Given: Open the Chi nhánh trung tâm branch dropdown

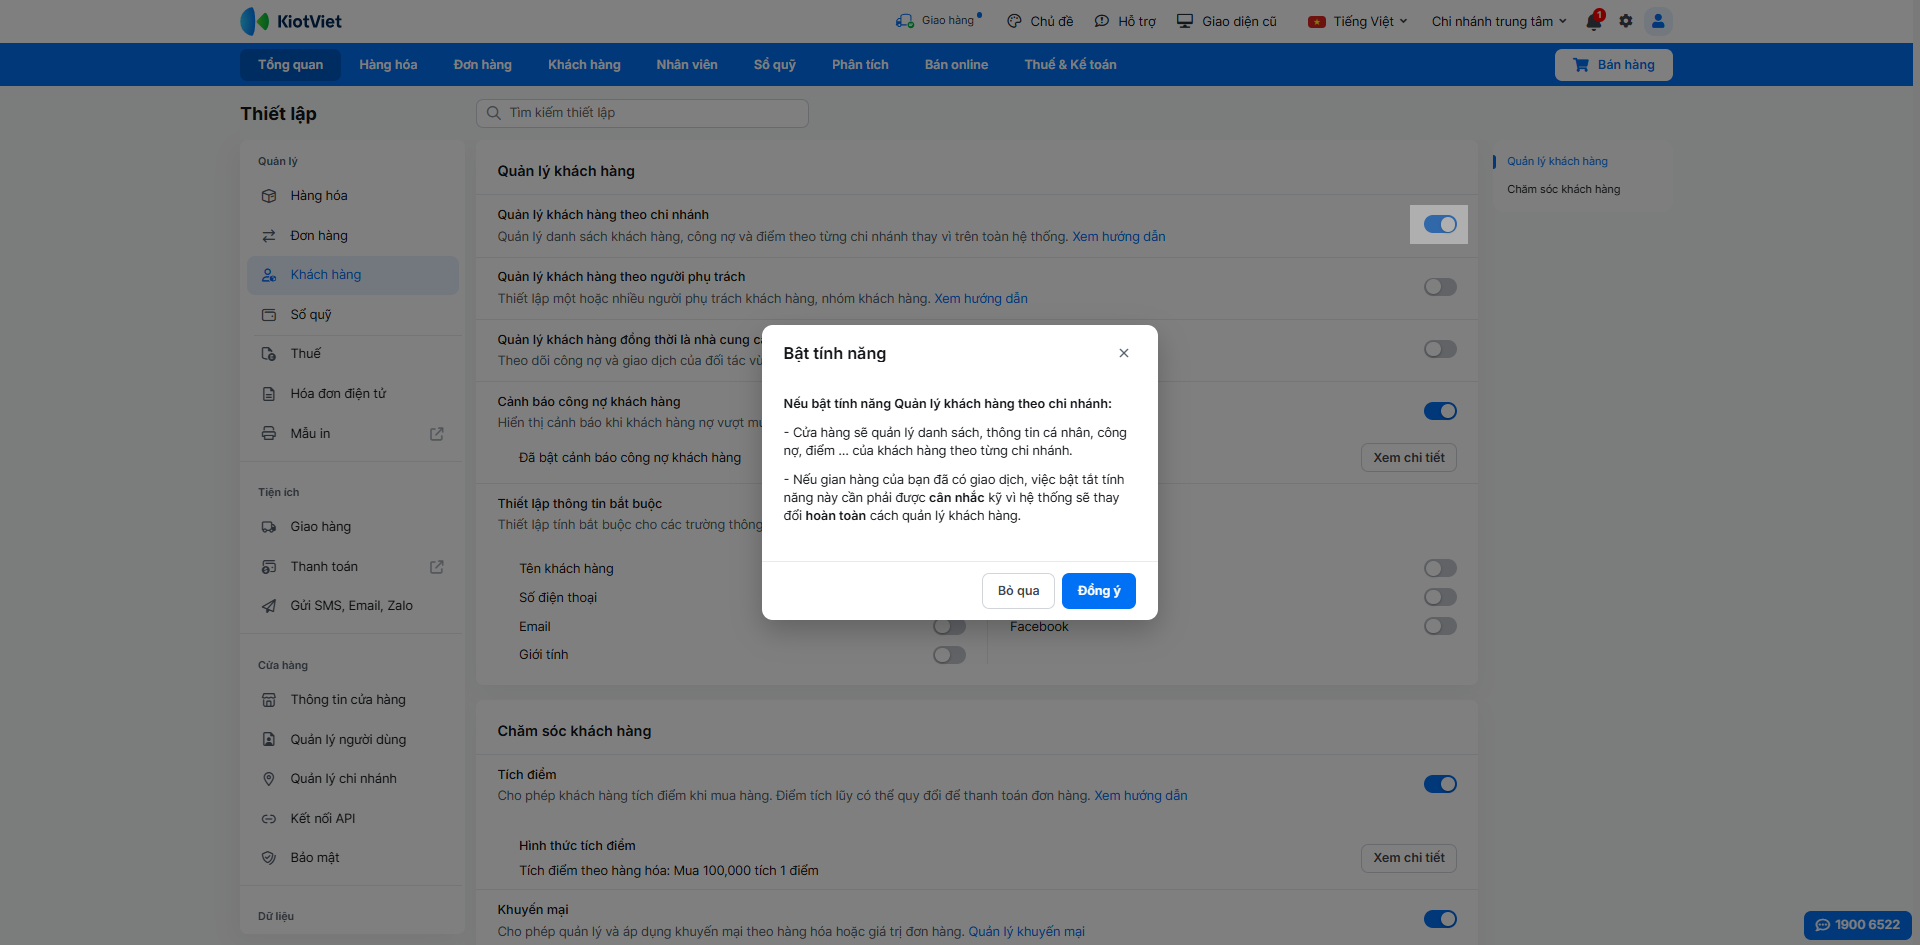Looking at the screenshot, I should (1499, 21).
